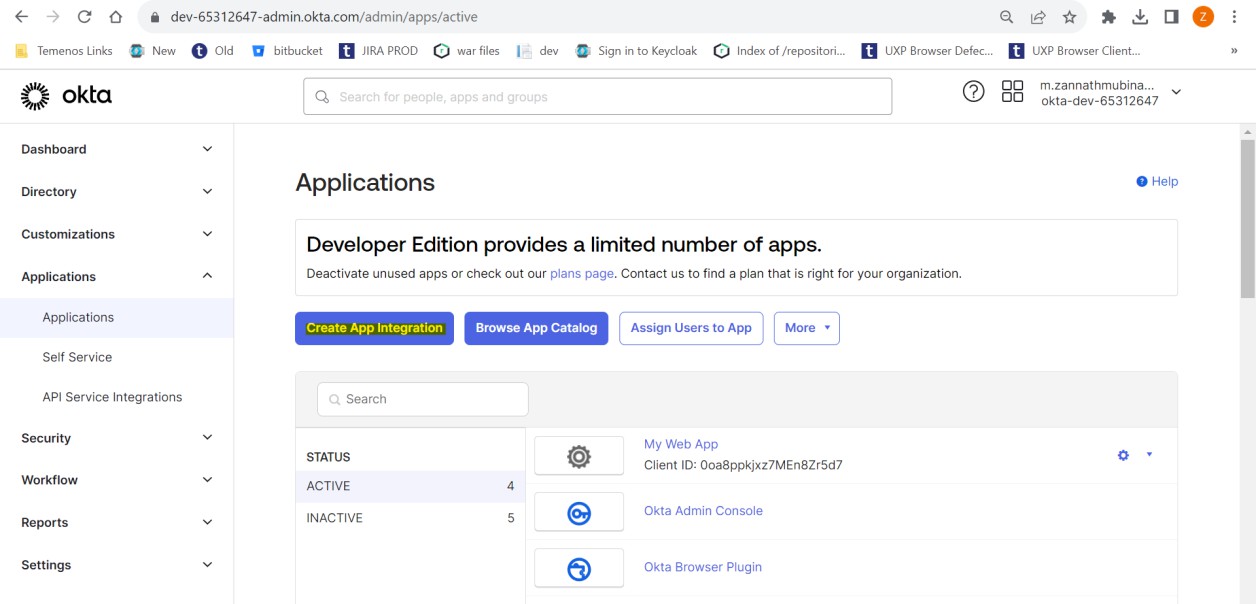
Task: Click the Okta Browser Plugin app icon
Action: click(579, 568)
